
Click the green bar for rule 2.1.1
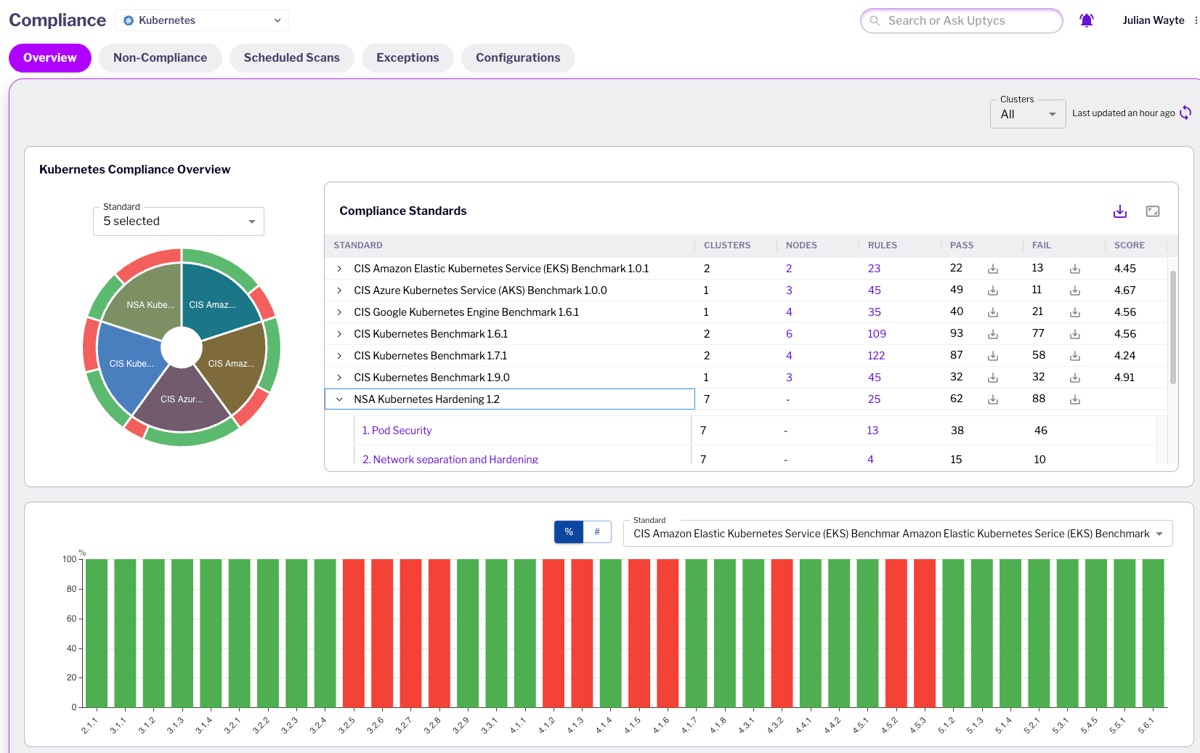[x=96, y=633]
